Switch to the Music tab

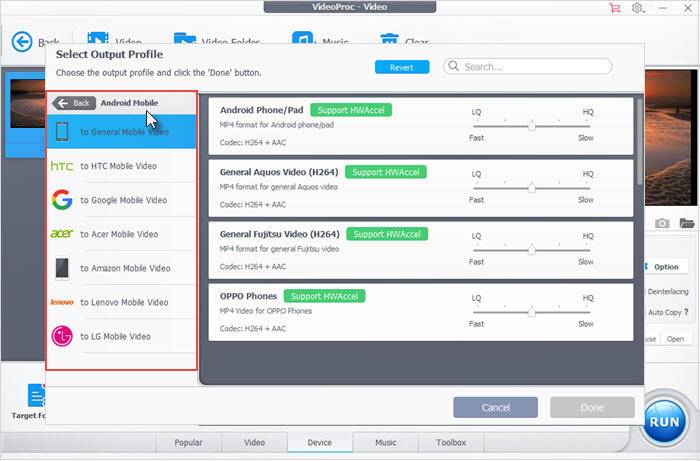(386, 443)
